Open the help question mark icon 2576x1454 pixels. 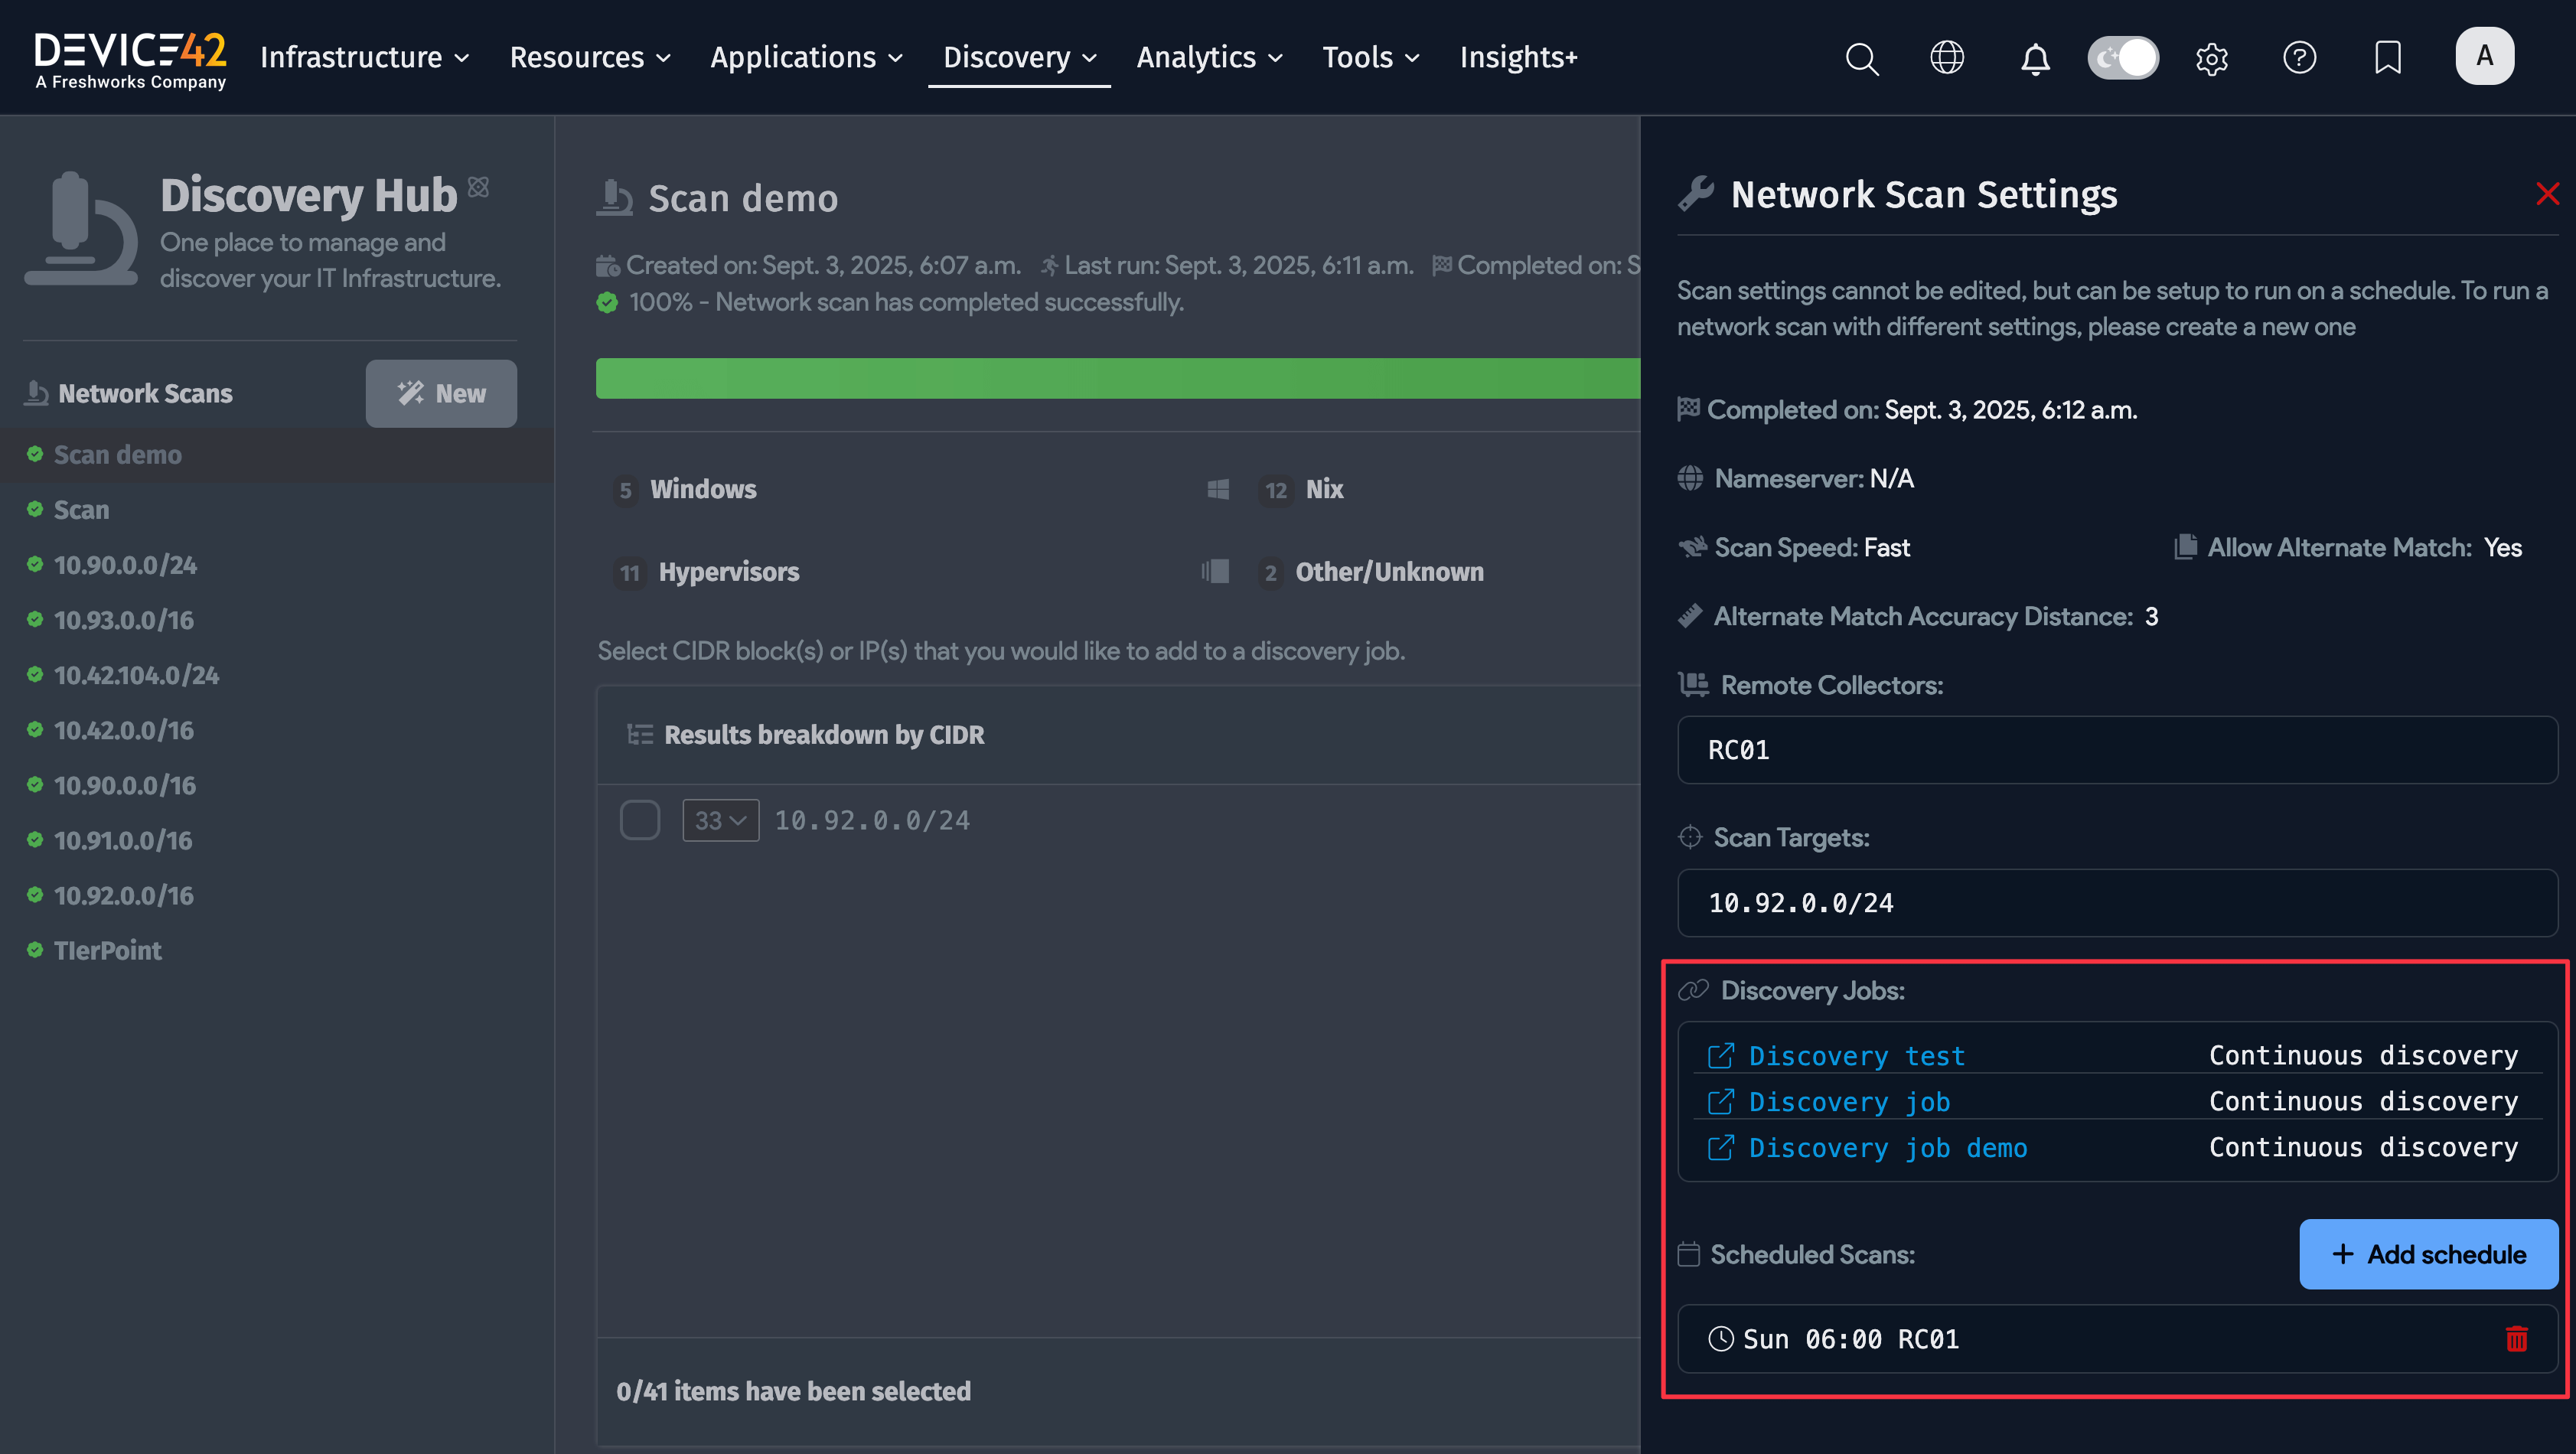2299,58
